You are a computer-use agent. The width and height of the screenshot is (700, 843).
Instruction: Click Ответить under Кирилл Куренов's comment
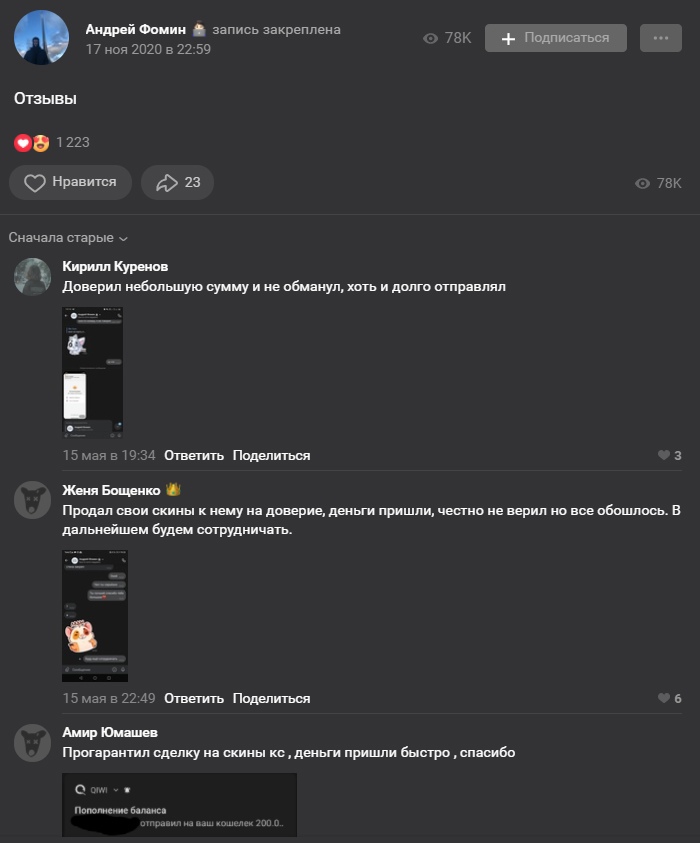point(194,455)
